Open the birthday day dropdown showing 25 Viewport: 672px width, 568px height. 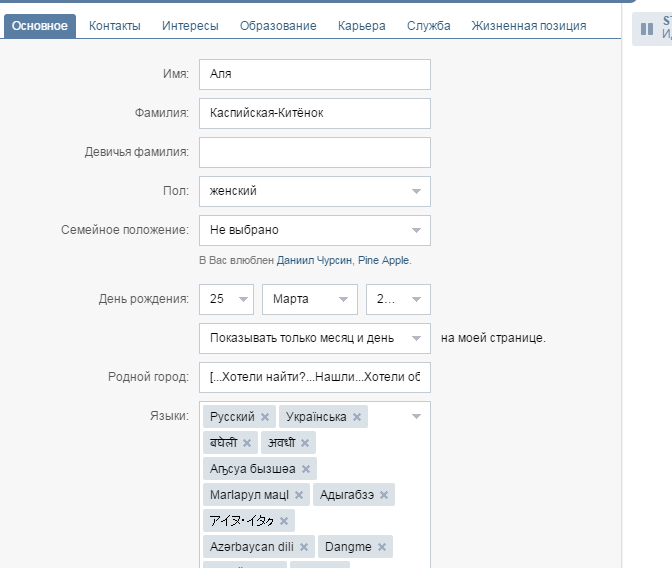(229, 299)
